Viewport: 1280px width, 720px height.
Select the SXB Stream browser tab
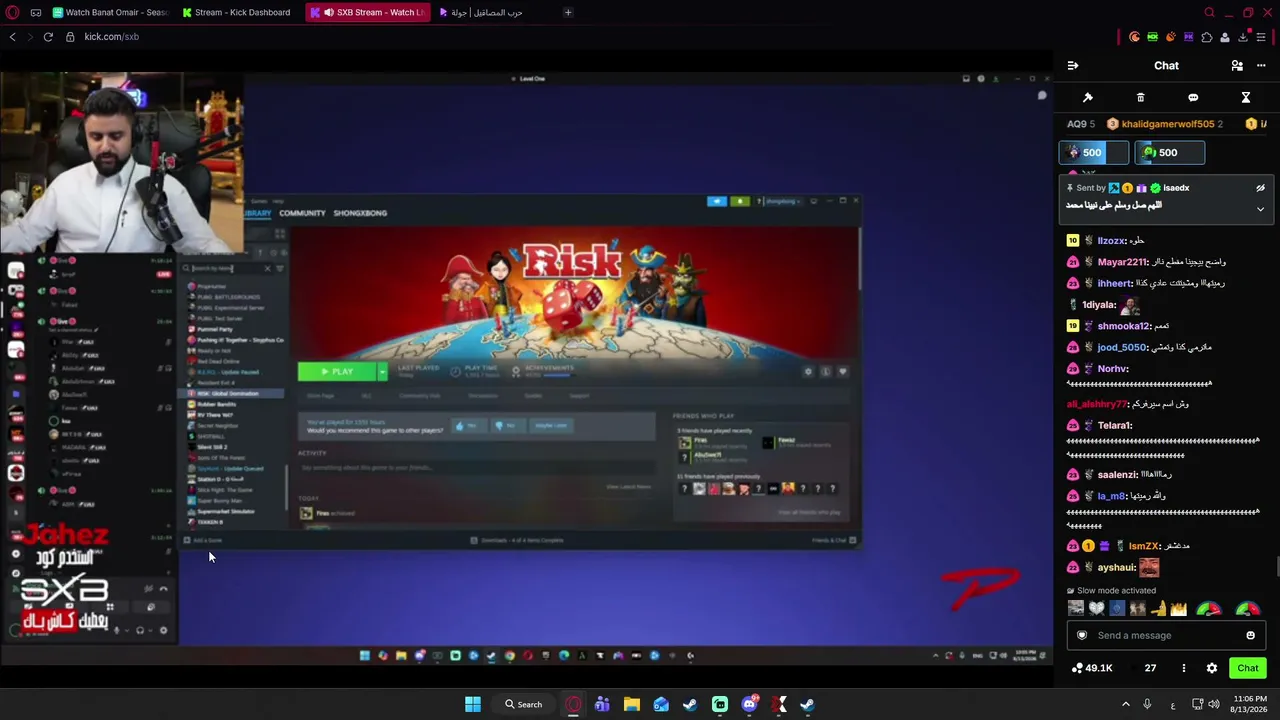pyautogui.click(x=368, y=13)
